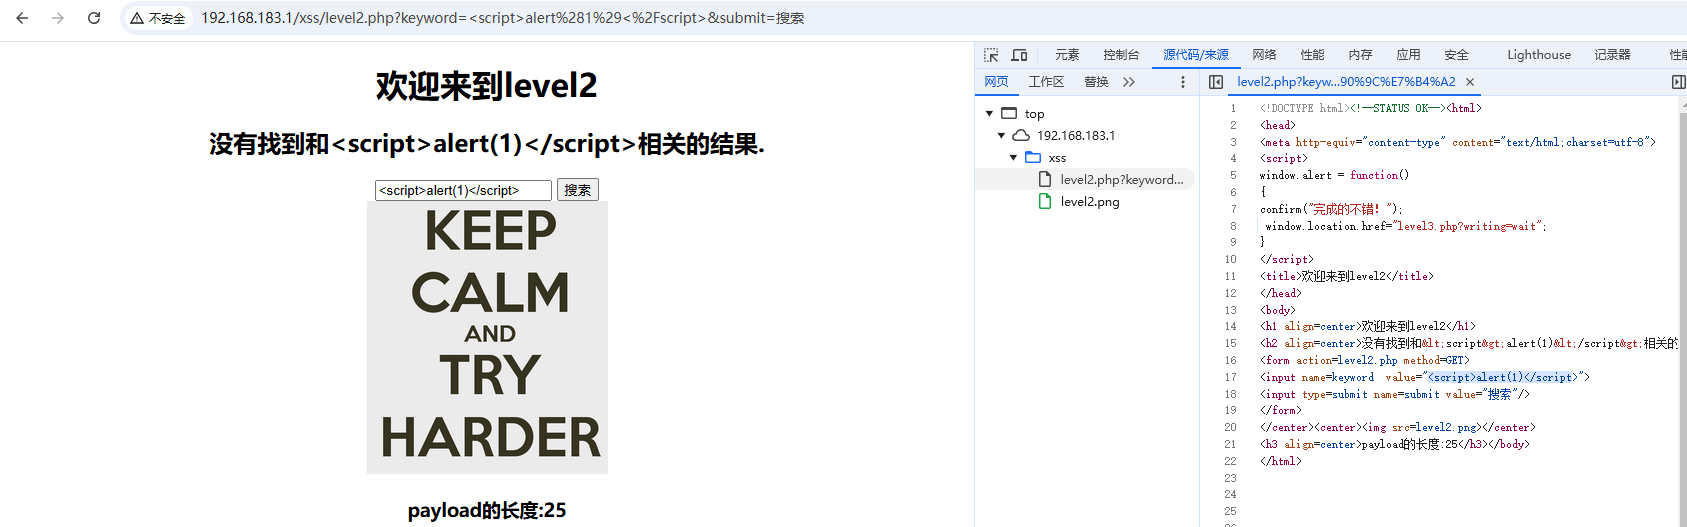Click the 搜索 submit button
The height and width of the screenshot is (527, 1687).
(x=577, y=190)
